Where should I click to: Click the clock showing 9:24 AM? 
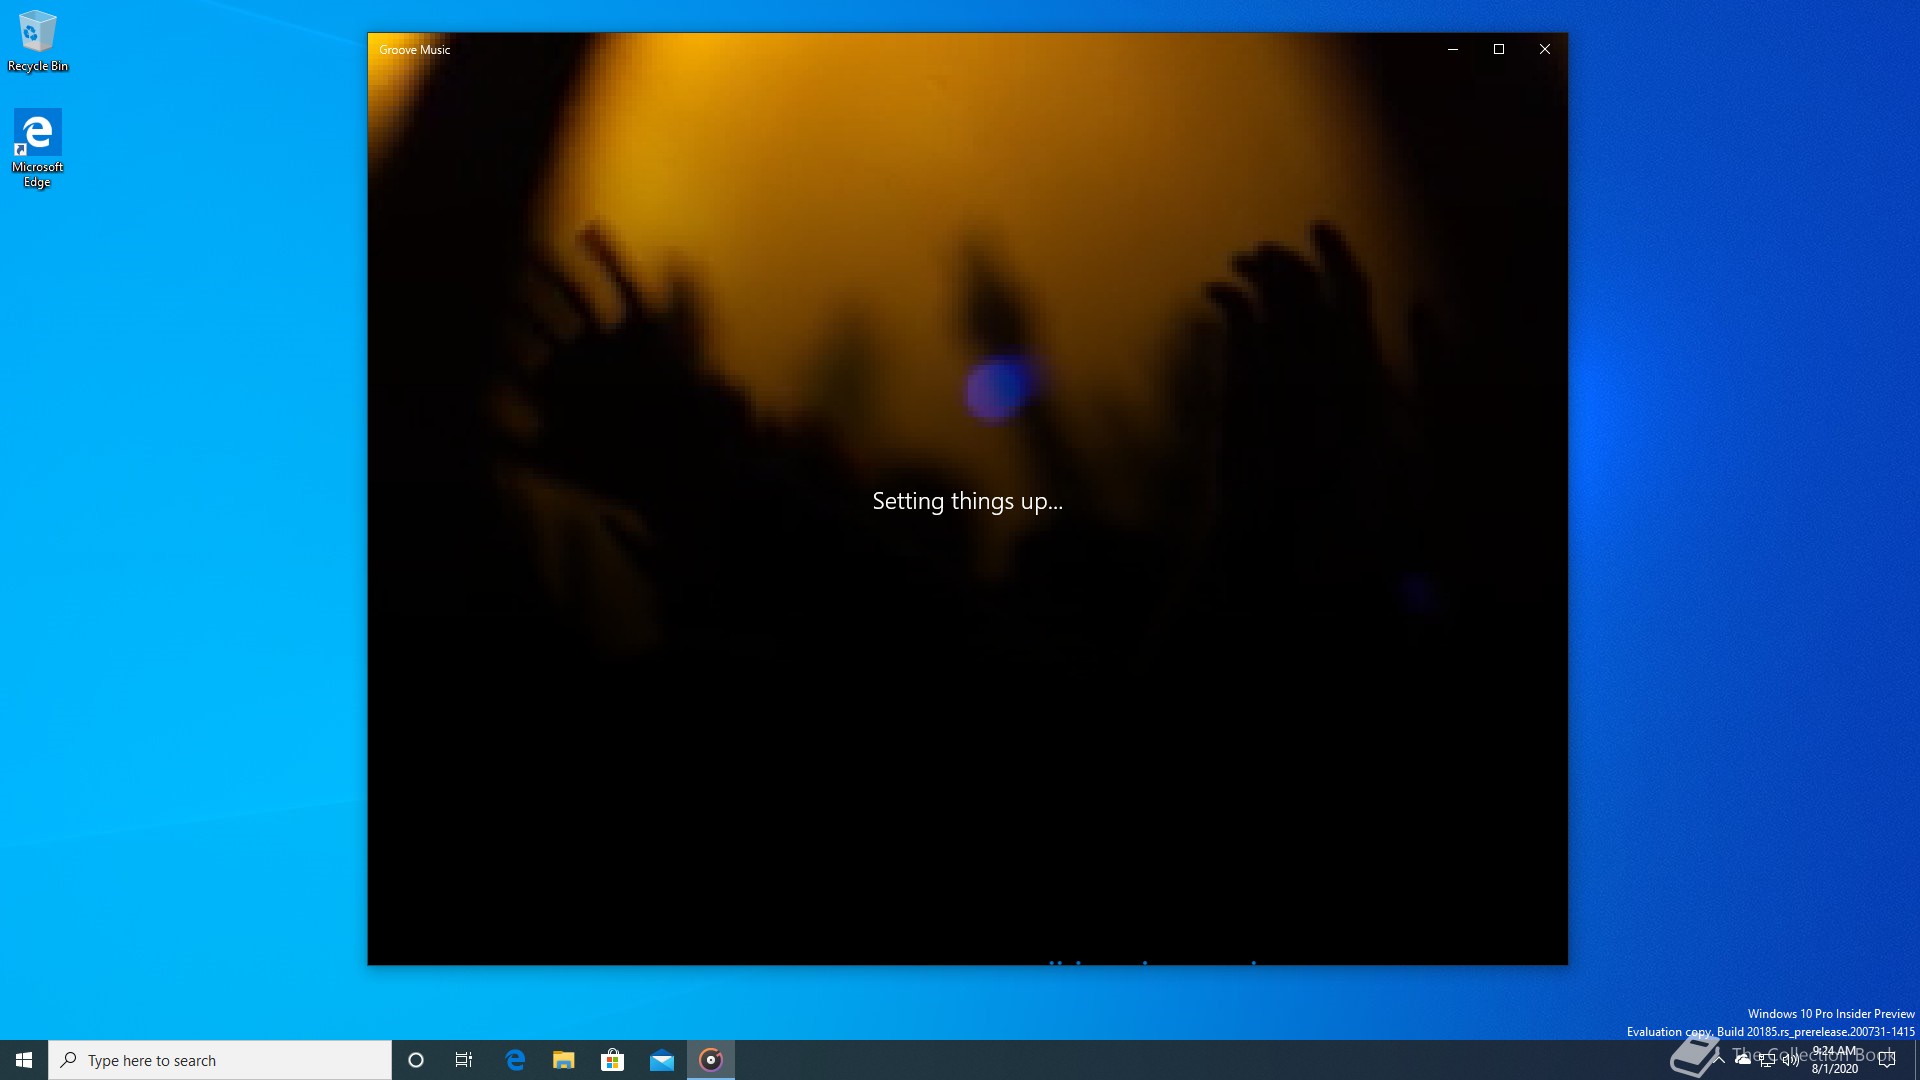[x=1835, y=1060]
